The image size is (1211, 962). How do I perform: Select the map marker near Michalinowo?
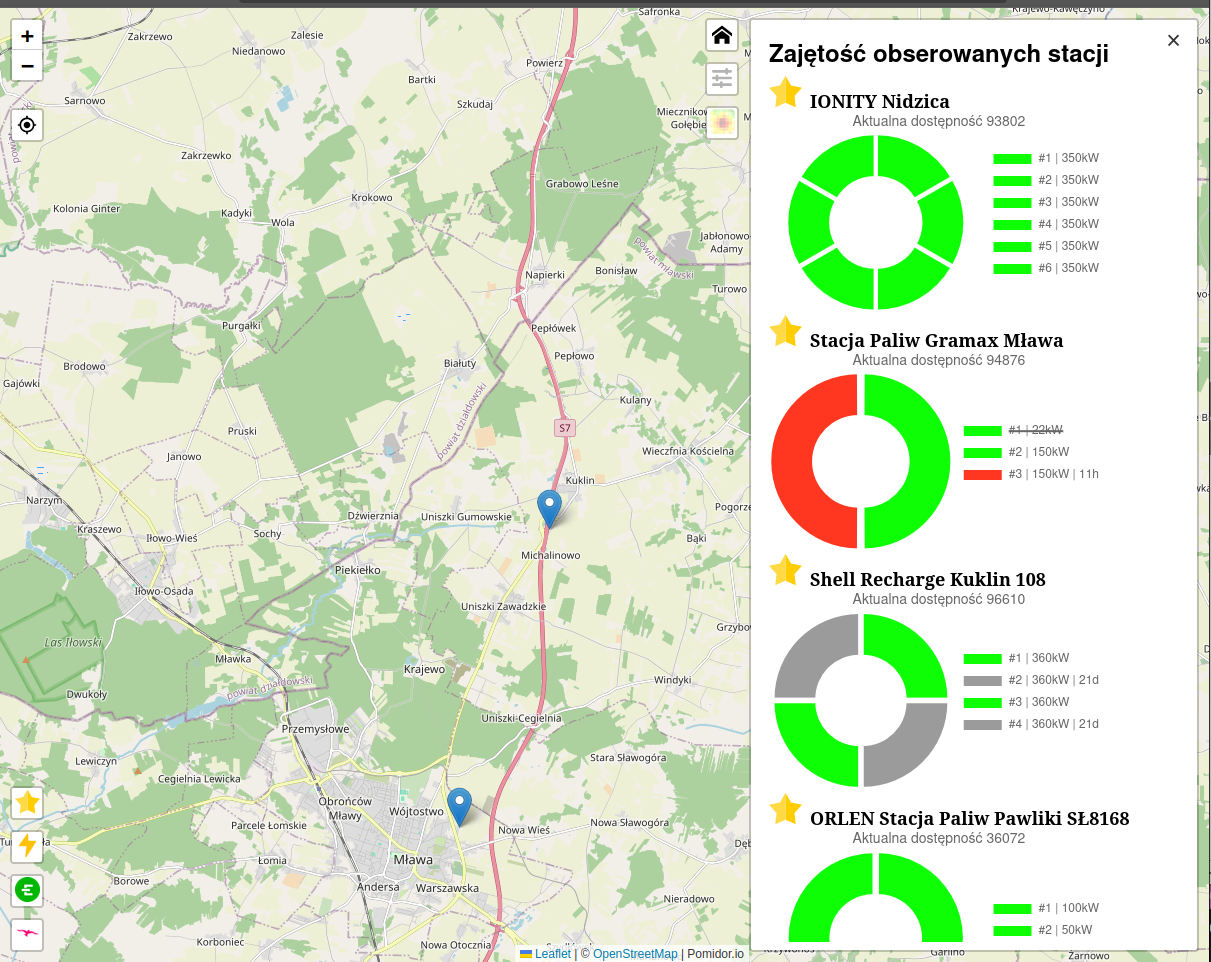point(549,508)
